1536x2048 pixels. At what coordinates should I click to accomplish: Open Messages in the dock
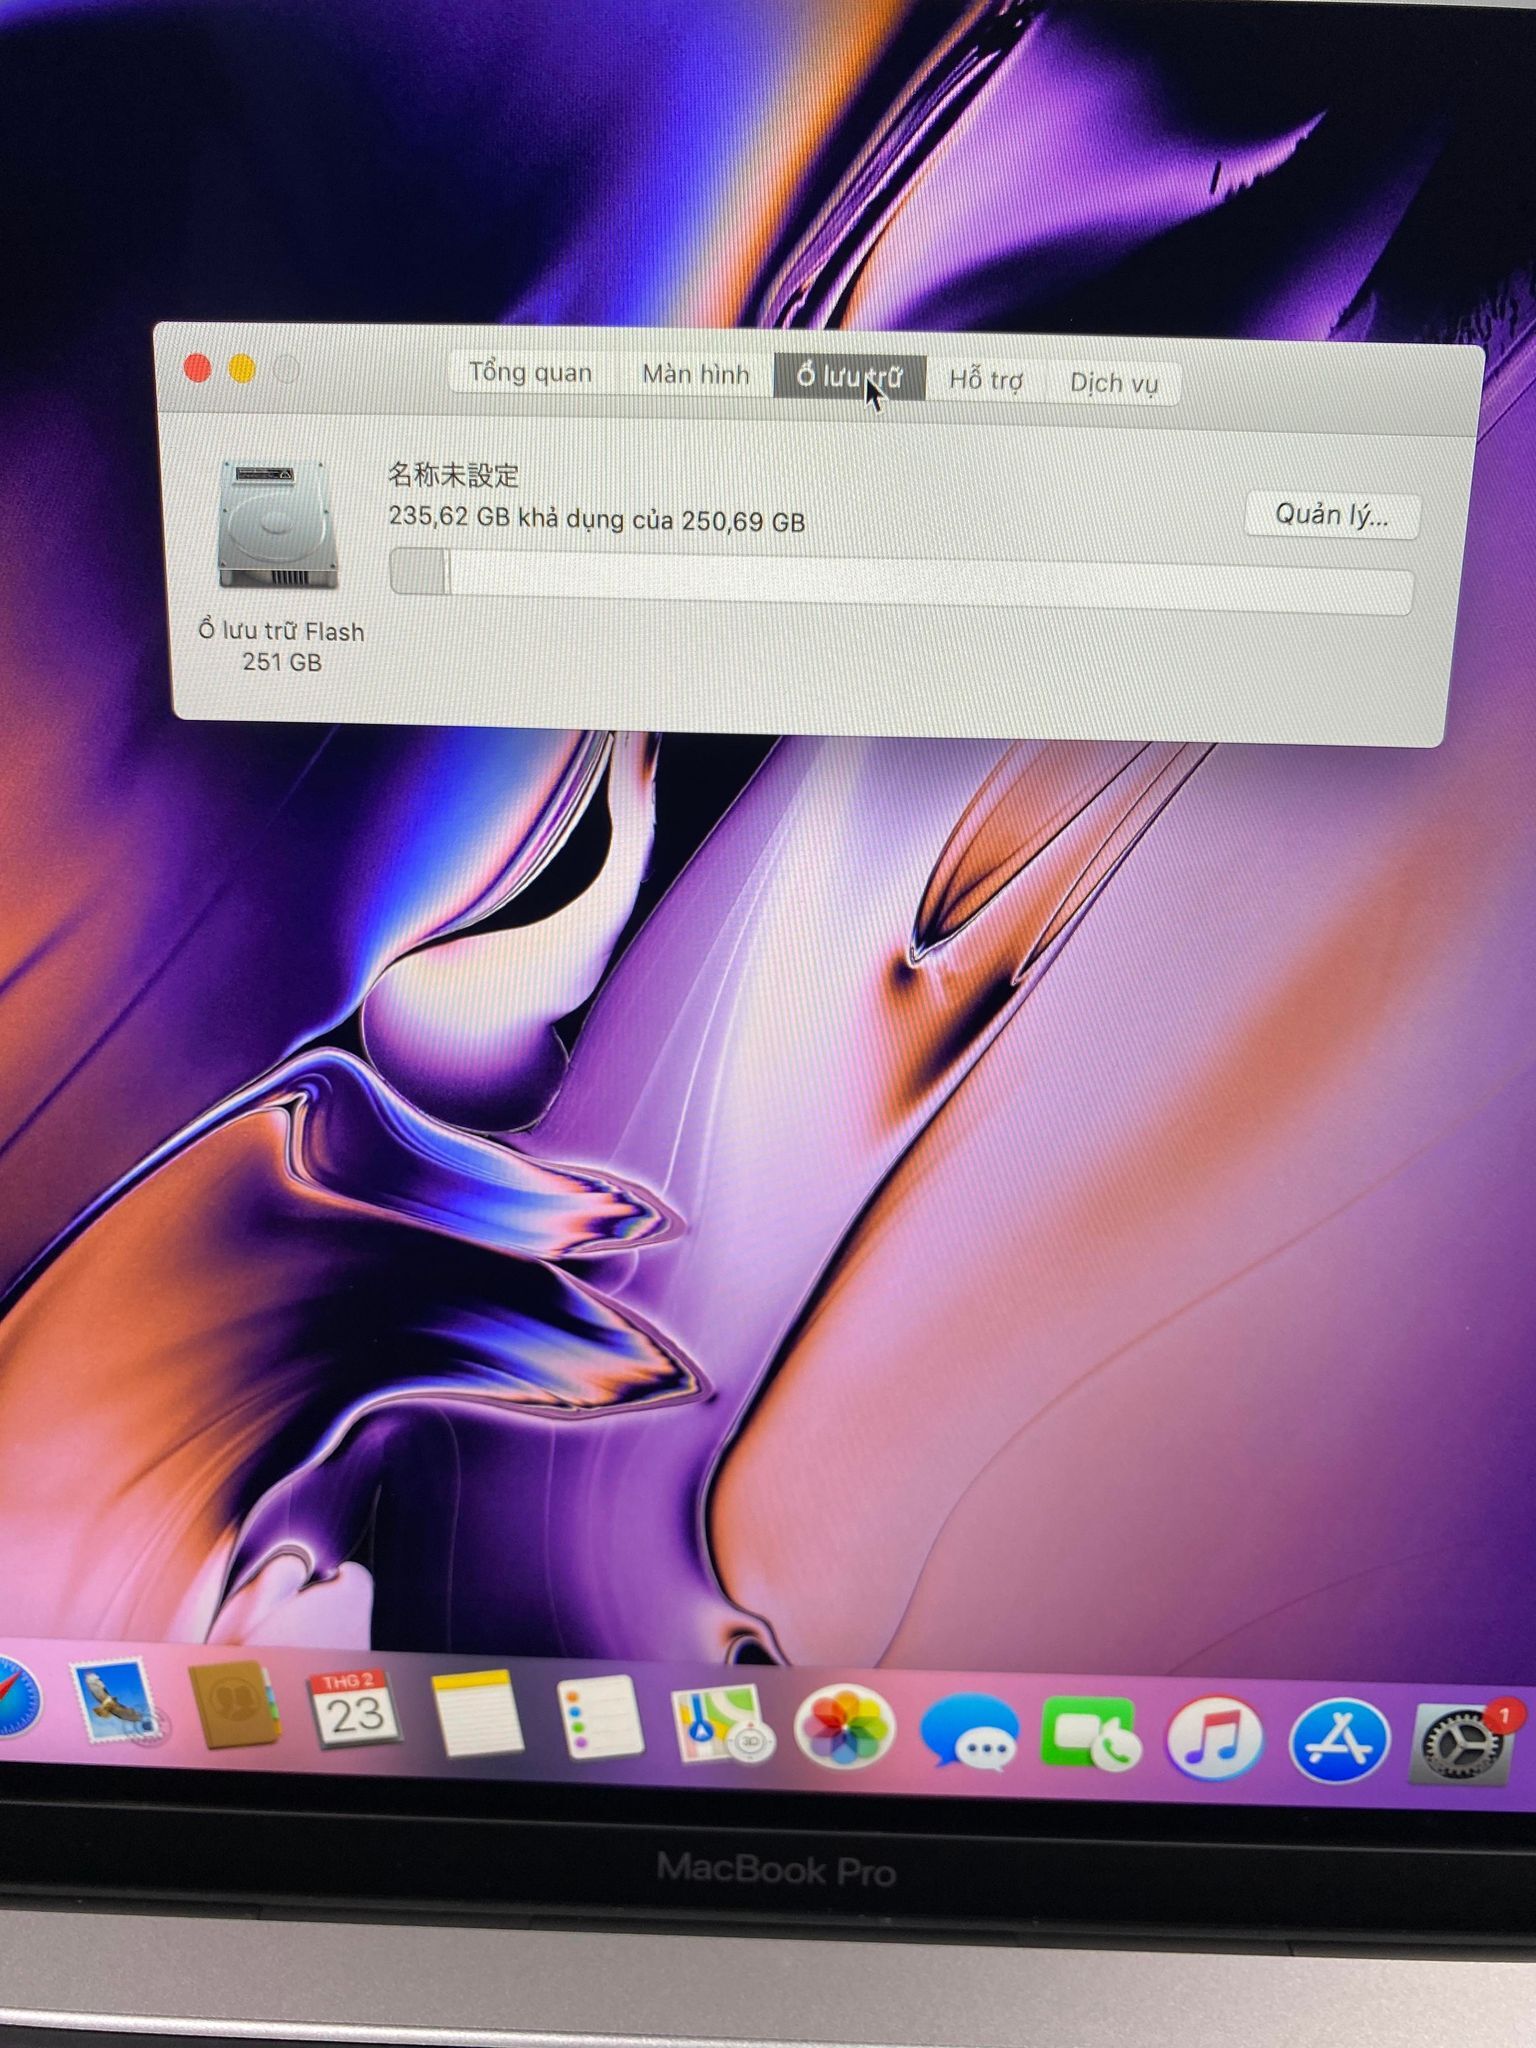tap(968, 1732)
